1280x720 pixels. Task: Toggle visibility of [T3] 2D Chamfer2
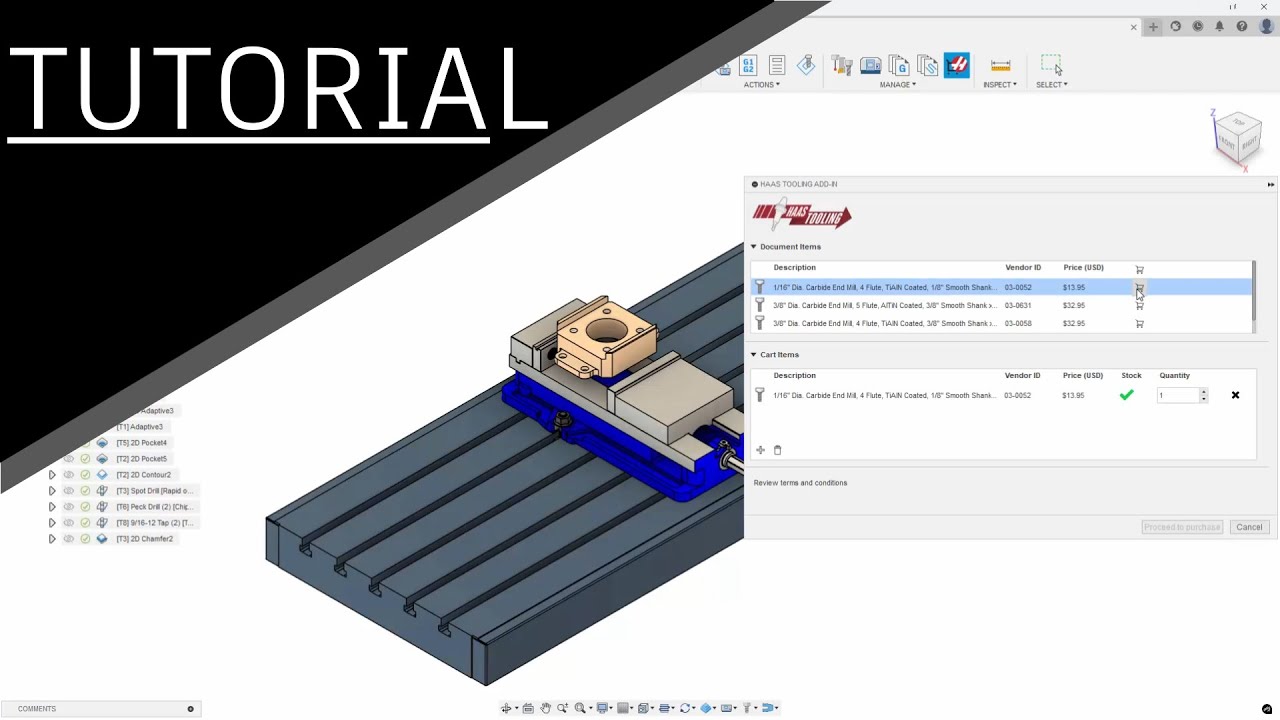click(69, 539)
